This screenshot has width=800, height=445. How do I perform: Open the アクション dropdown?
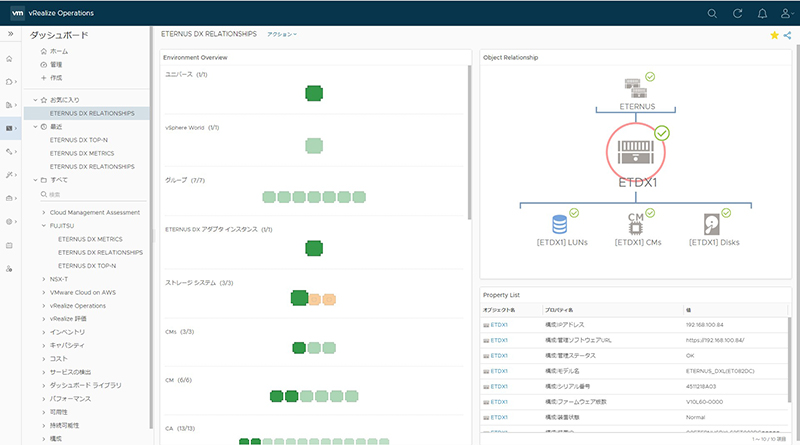point(282,34)
